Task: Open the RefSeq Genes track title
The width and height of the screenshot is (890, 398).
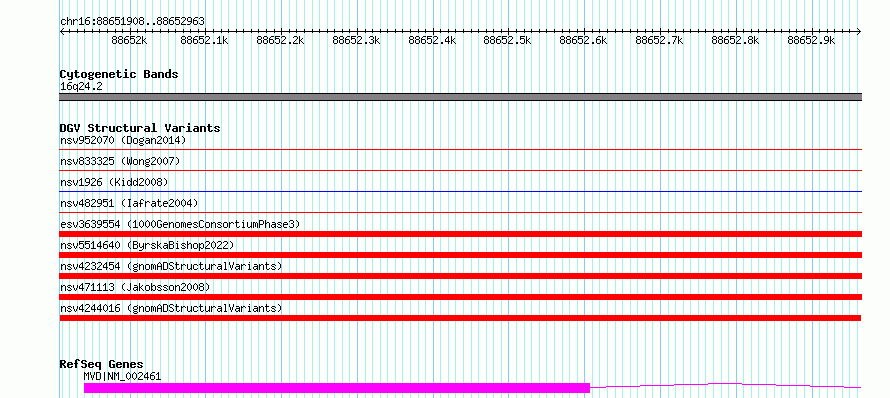Action: click(102, 364)
